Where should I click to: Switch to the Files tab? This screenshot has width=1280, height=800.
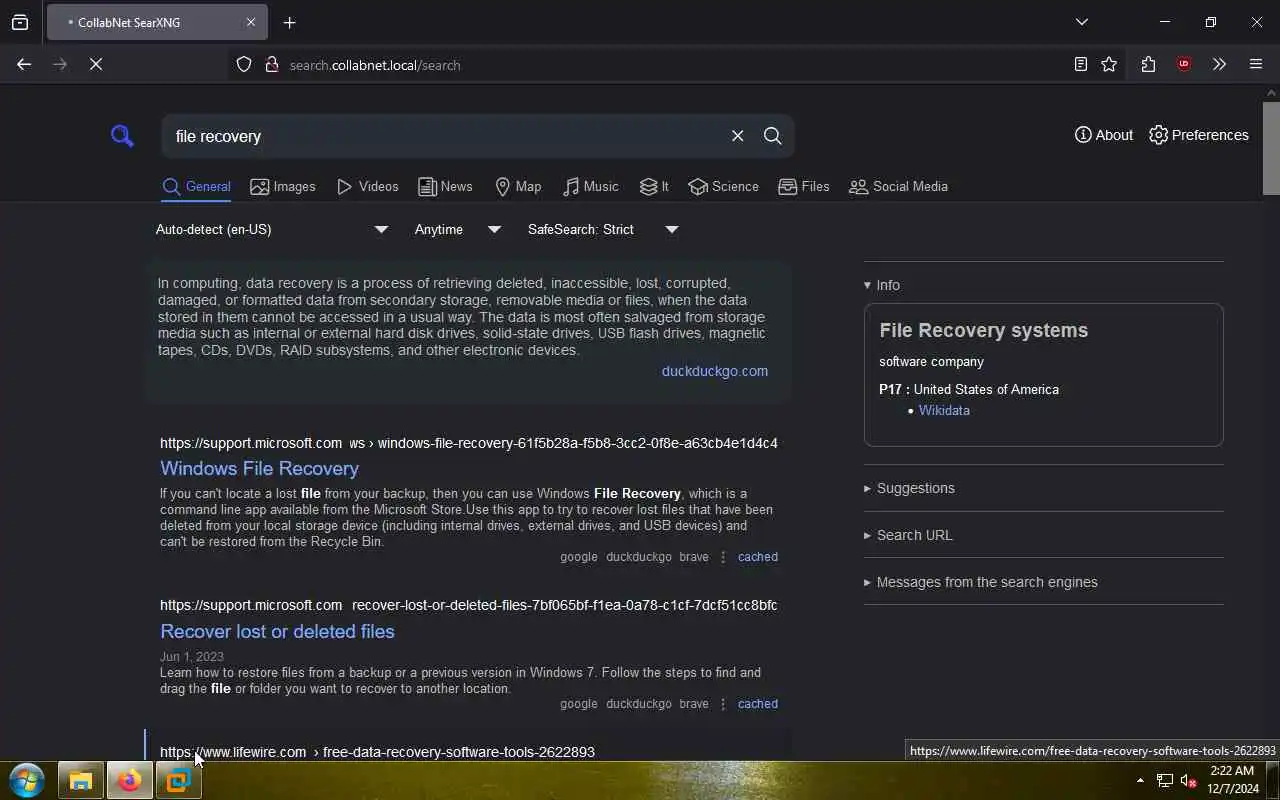pos(804,187)
